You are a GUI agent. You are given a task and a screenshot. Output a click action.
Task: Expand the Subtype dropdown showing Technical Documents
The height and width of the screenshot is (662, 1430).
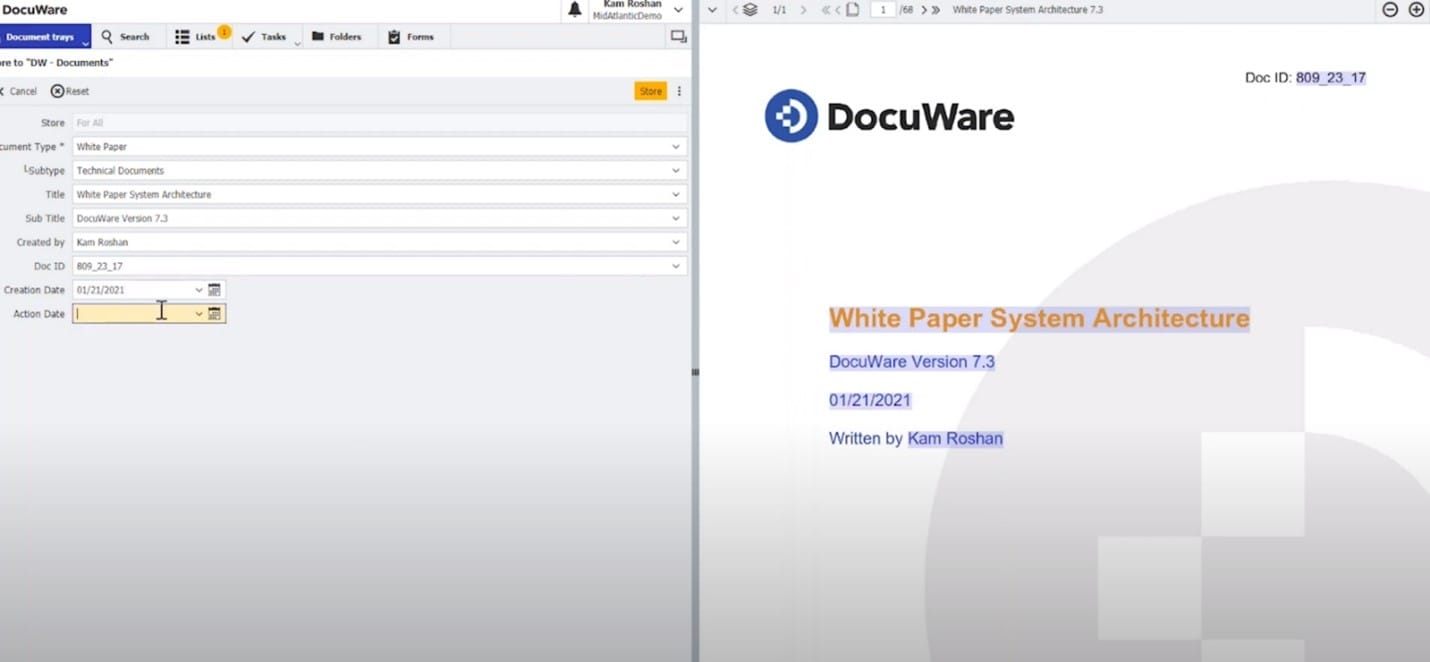676,170
